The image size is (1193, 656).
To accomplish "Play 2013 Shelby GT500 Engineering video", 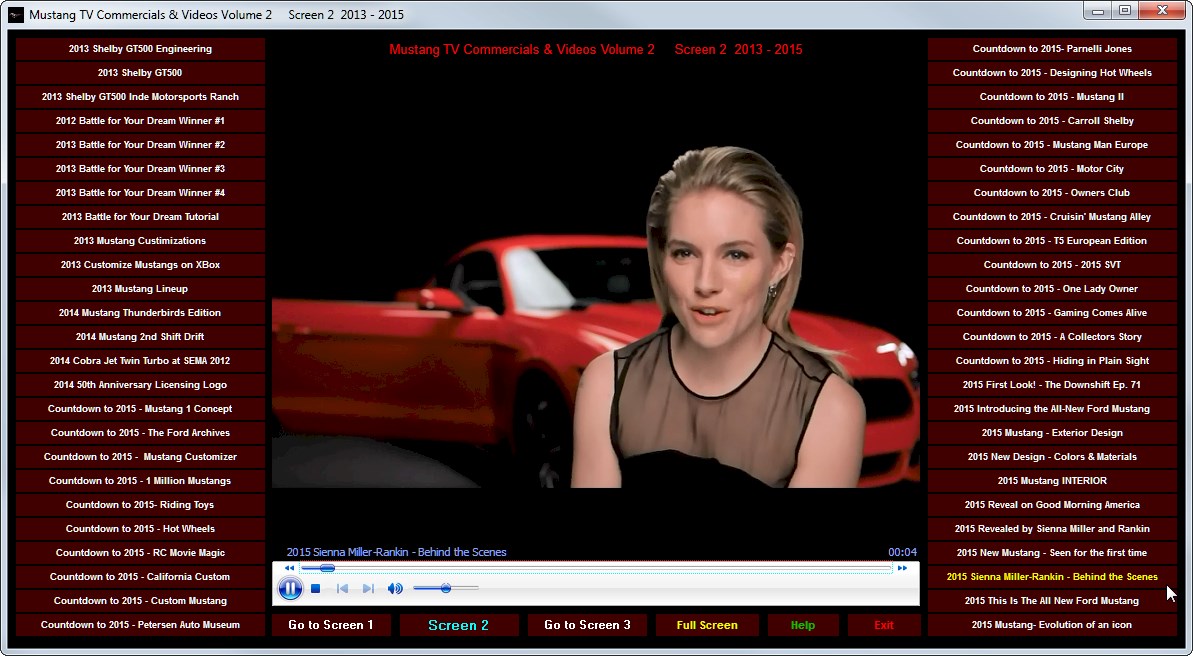I will point(140,49).
